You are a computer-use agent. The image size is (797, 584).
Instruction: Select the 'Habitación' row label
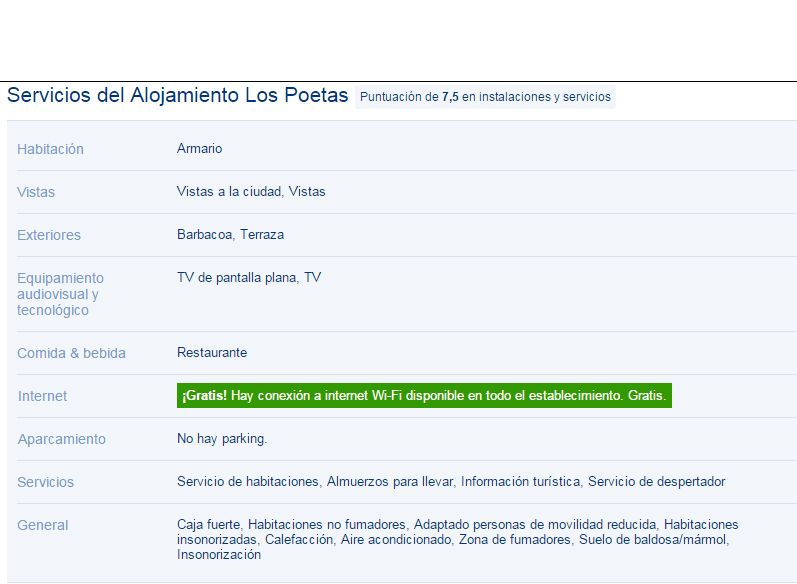point(50,149)
